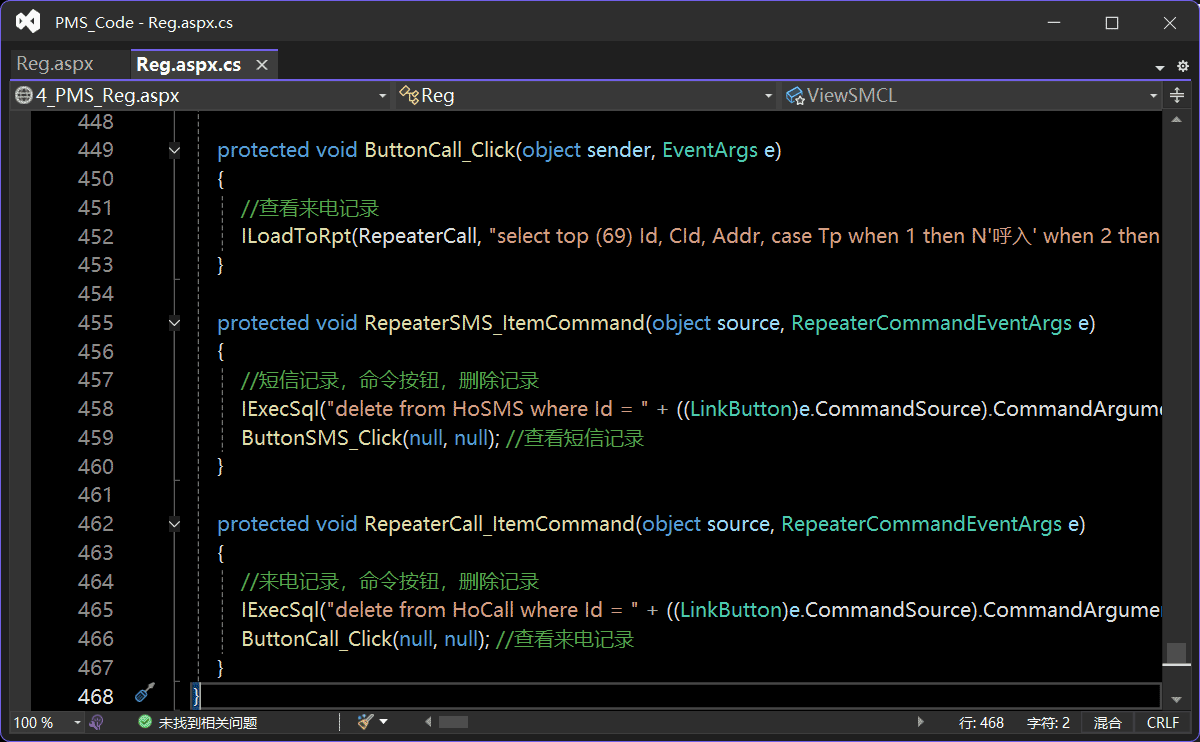Switch to the Reg.aspx tab
This screenshot has height=742, width=1200.
pyautogui.click(x=55, y=64)
